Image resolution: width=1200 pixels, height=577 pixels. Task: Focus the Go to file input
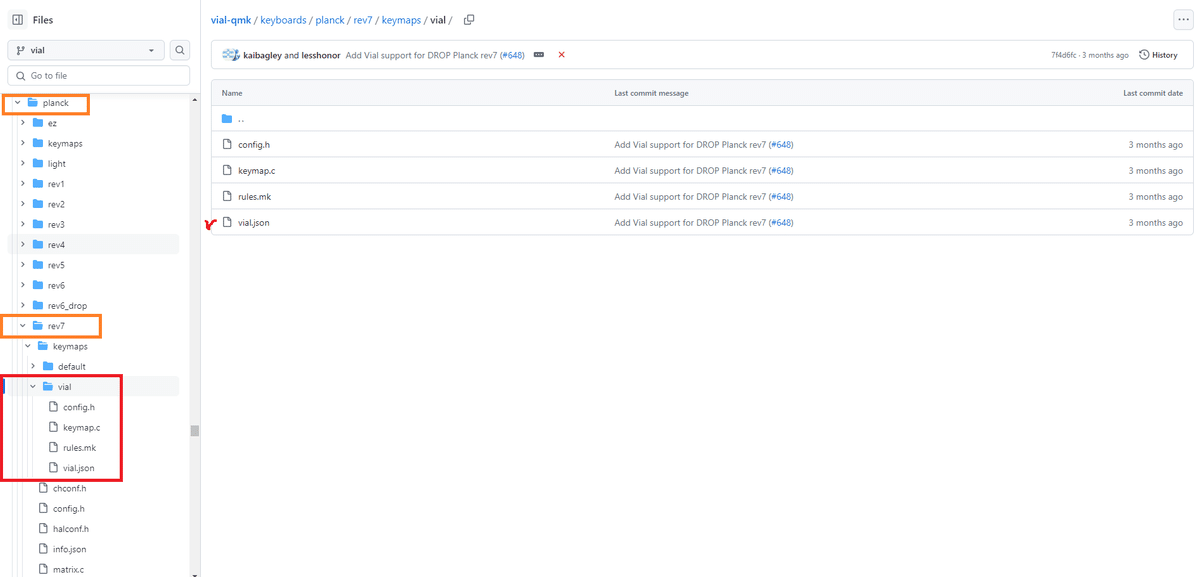pos(99,76)
